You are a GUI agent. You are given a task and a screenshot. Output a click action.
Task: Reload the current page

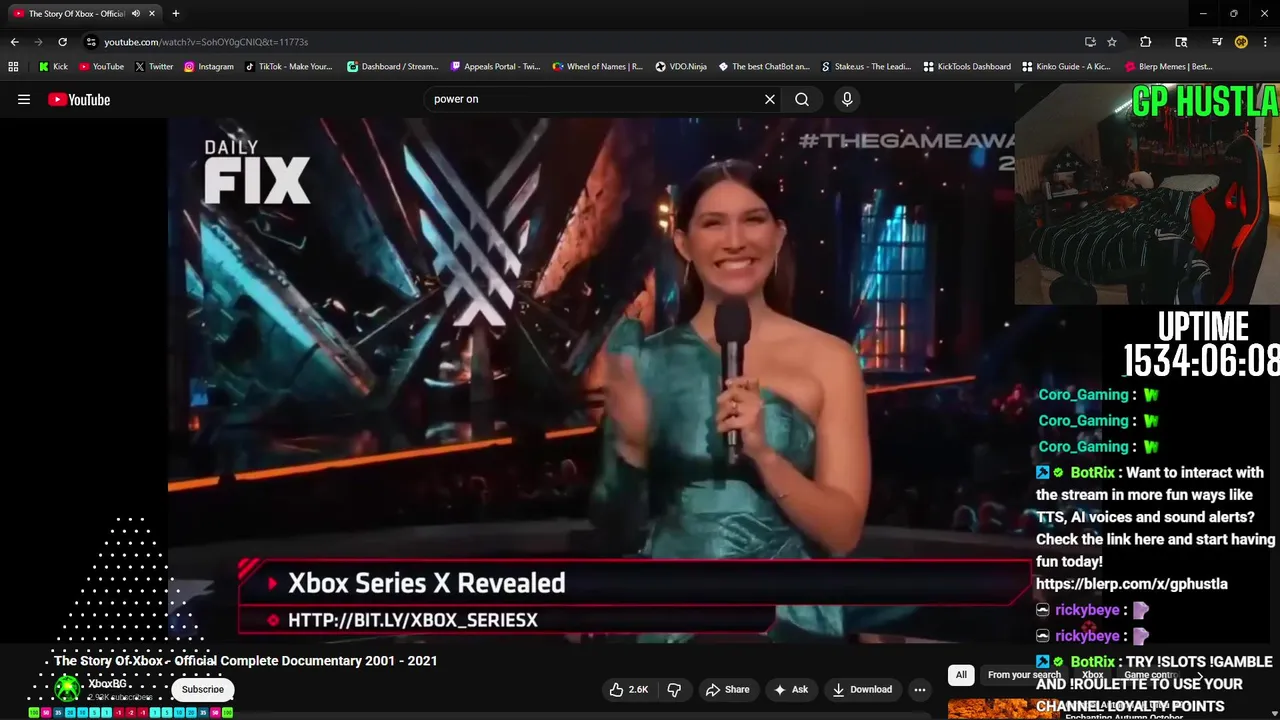[x=62, y=42]
